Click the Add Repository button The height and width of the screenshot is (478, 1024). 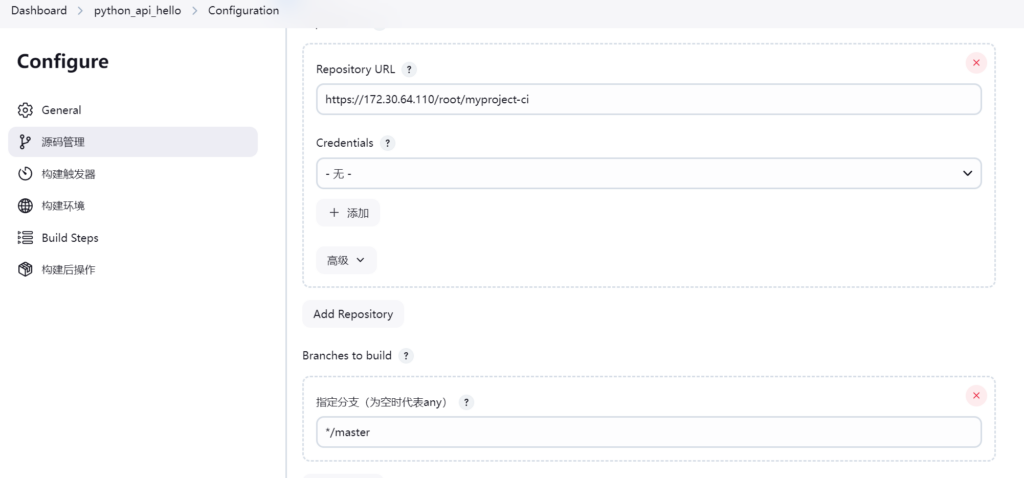coord(353,314)
